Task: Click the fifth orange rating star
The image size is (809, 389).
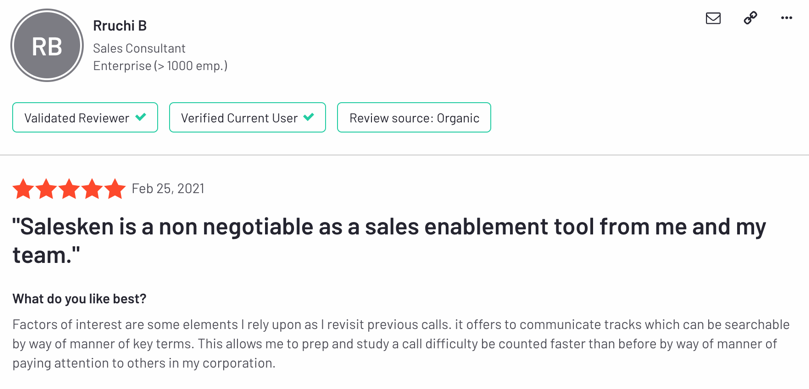Action: pyautogui.click(x=115, y=189)
